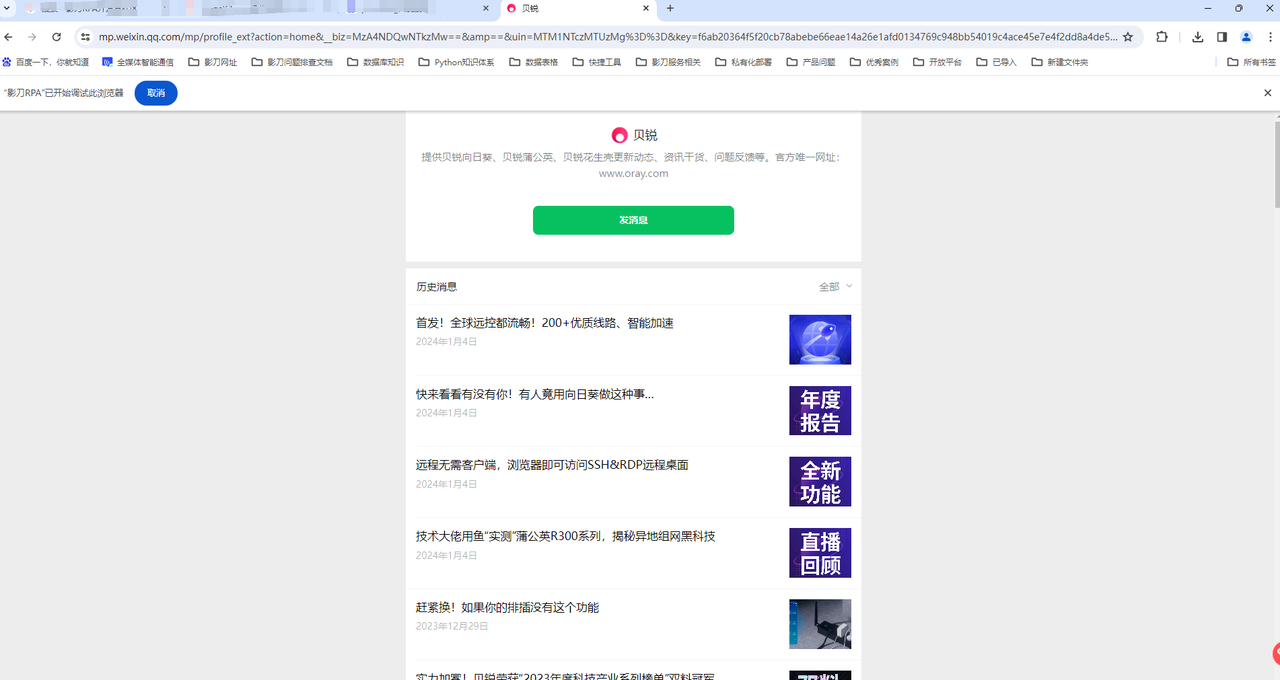Click the 历史消息 heading text
This screenshot has width=1280, height=680.
pos(437,287)
